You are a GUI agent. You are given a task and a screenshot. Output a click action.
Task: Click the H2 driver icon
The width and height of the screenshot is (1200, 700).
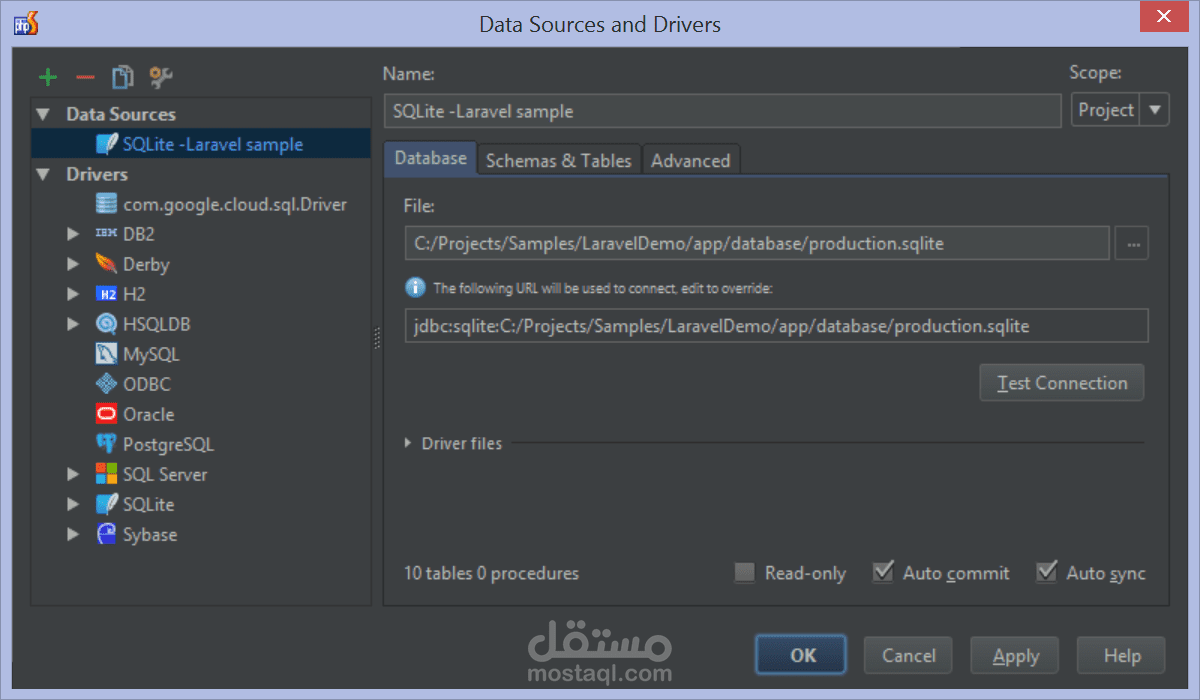point(106,294)
